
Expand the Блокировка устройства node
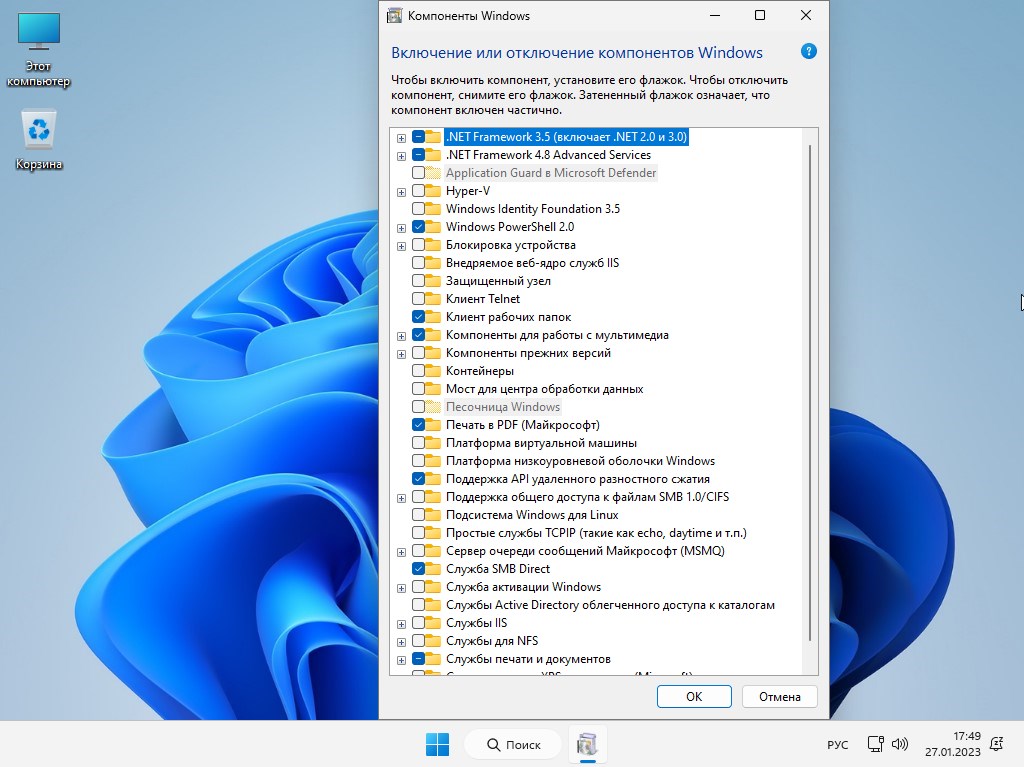(401, 246)
